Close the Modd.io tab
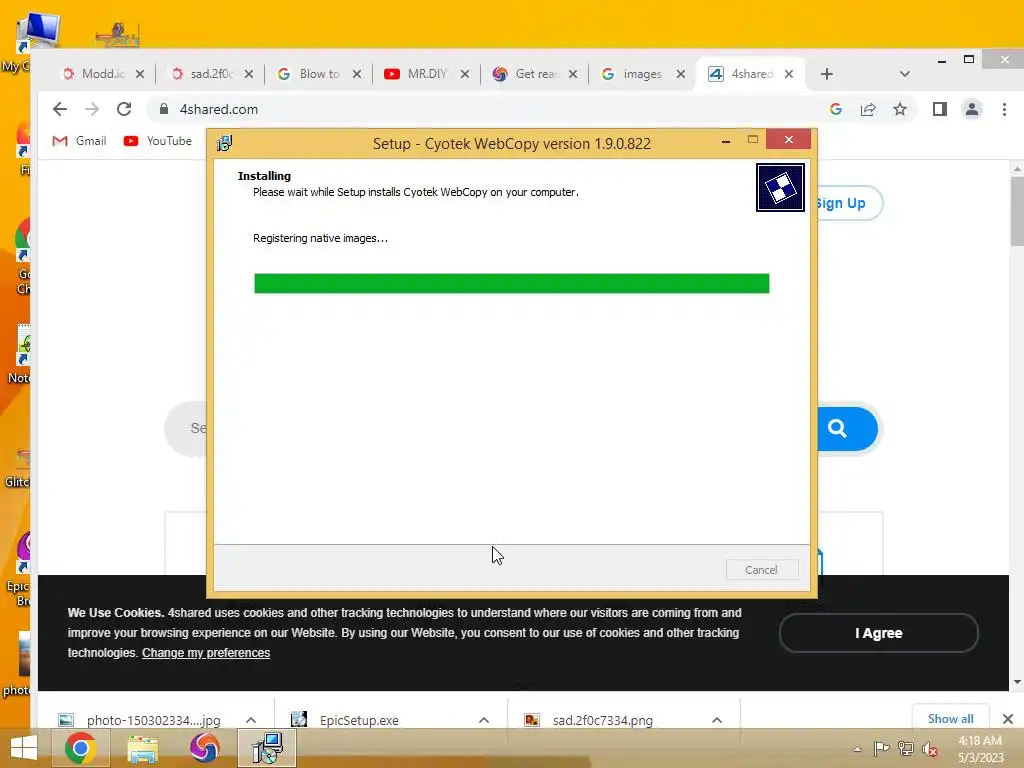 (x=140, y=74)
